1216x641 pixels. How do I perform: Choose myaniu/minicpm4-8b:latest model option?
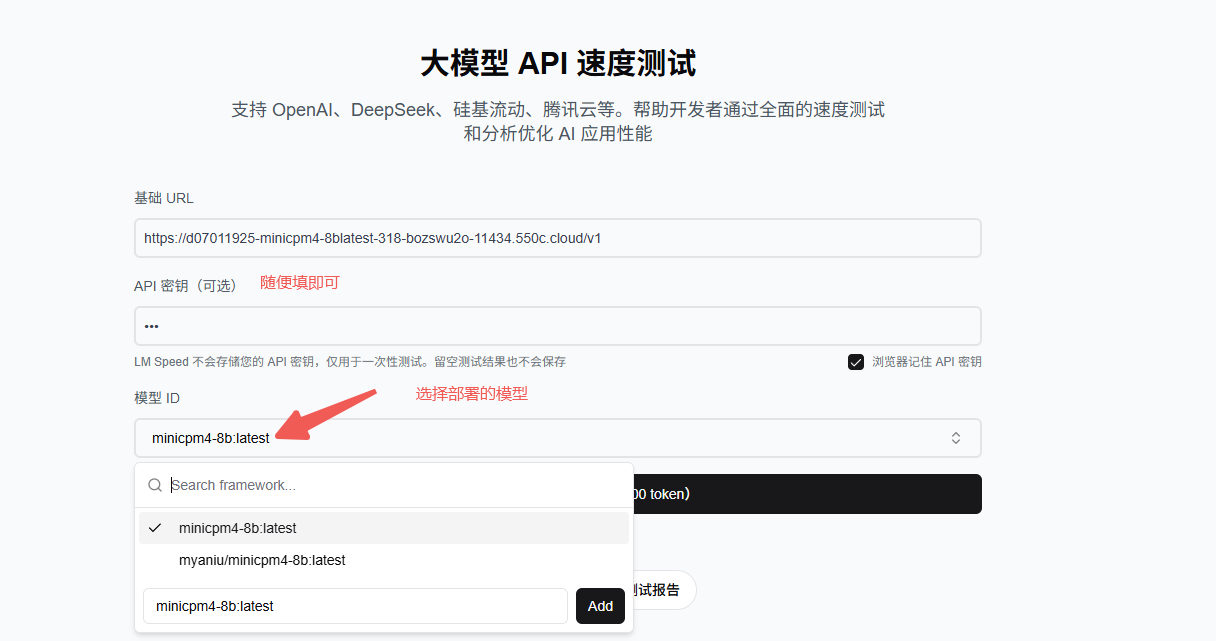coord(262,560)
